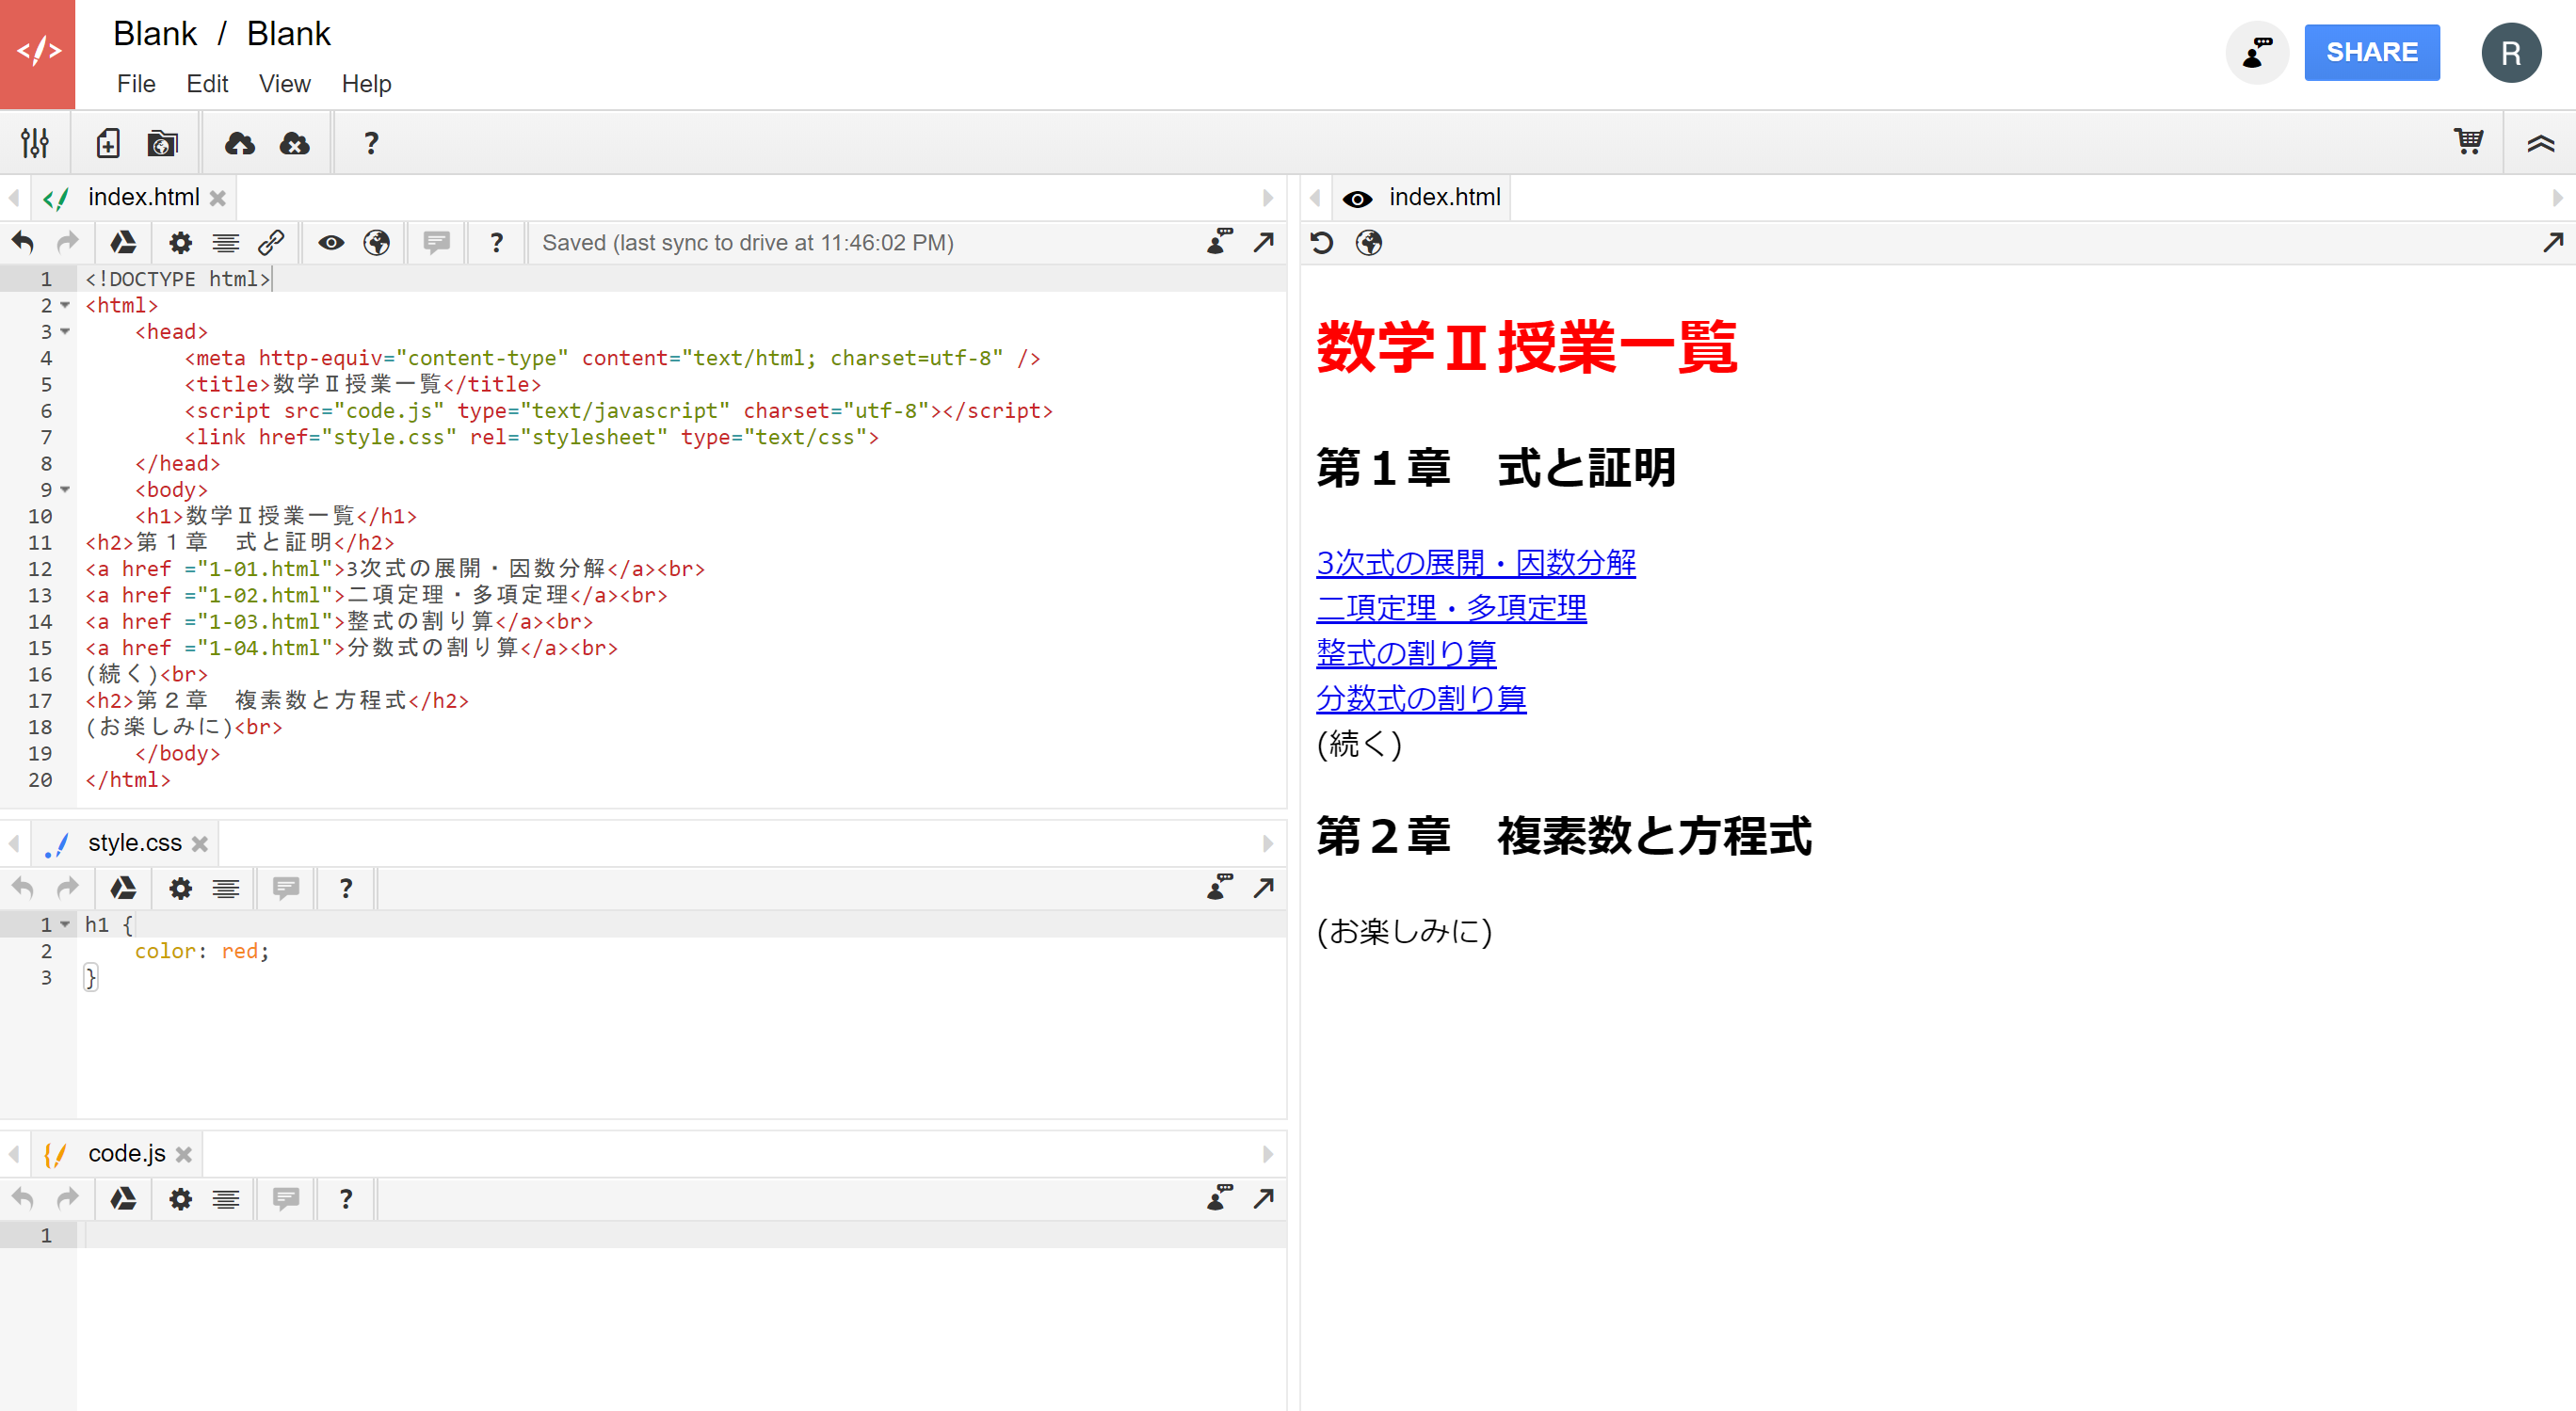Viewport: 2576px width, 1411px height.
Task: Close the style.css tab
Action: coord(200,844)
